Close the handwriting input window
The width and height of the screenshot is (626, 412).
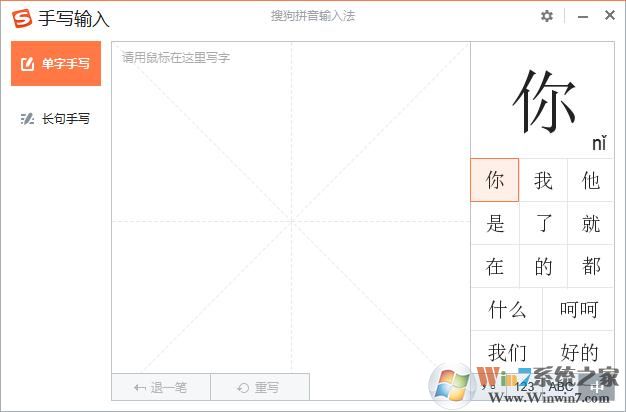click(610, 16)
